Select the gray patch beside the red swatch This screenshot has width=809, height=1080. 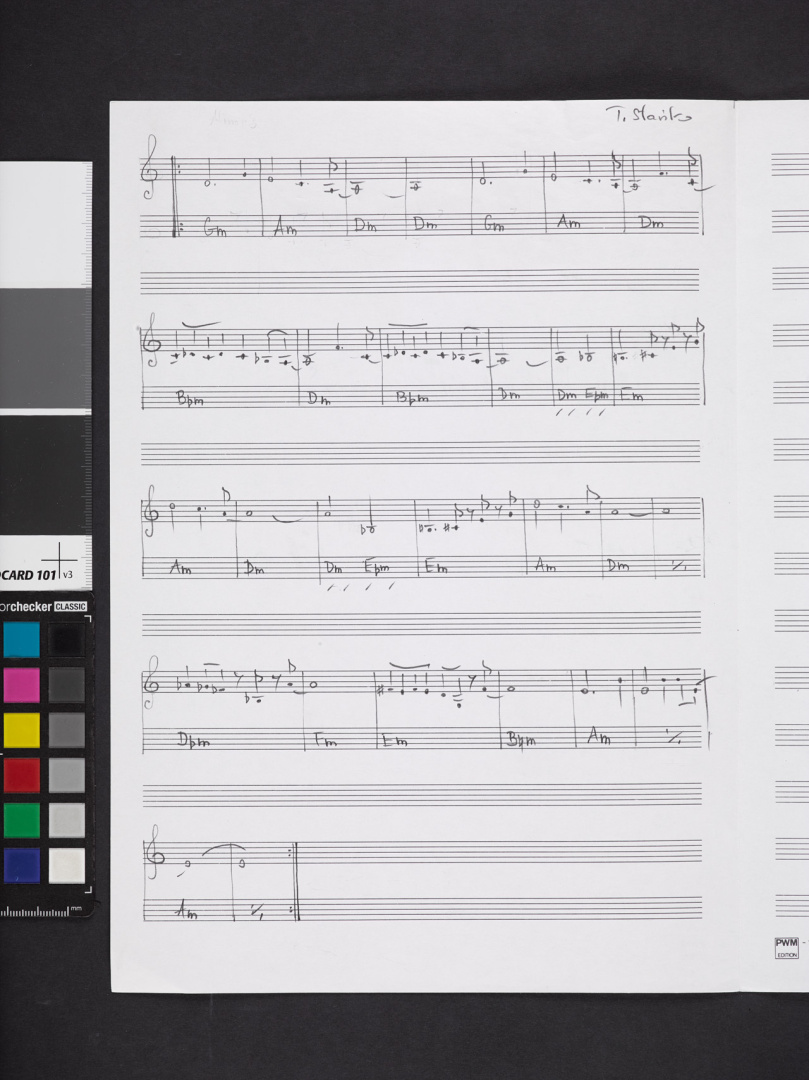[67, 776]
